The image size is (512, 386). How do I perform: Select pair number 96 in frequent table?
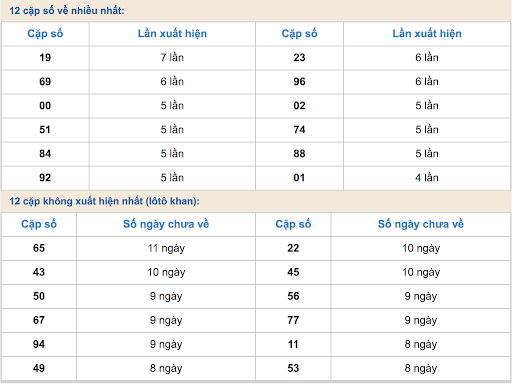coord(299,82)
